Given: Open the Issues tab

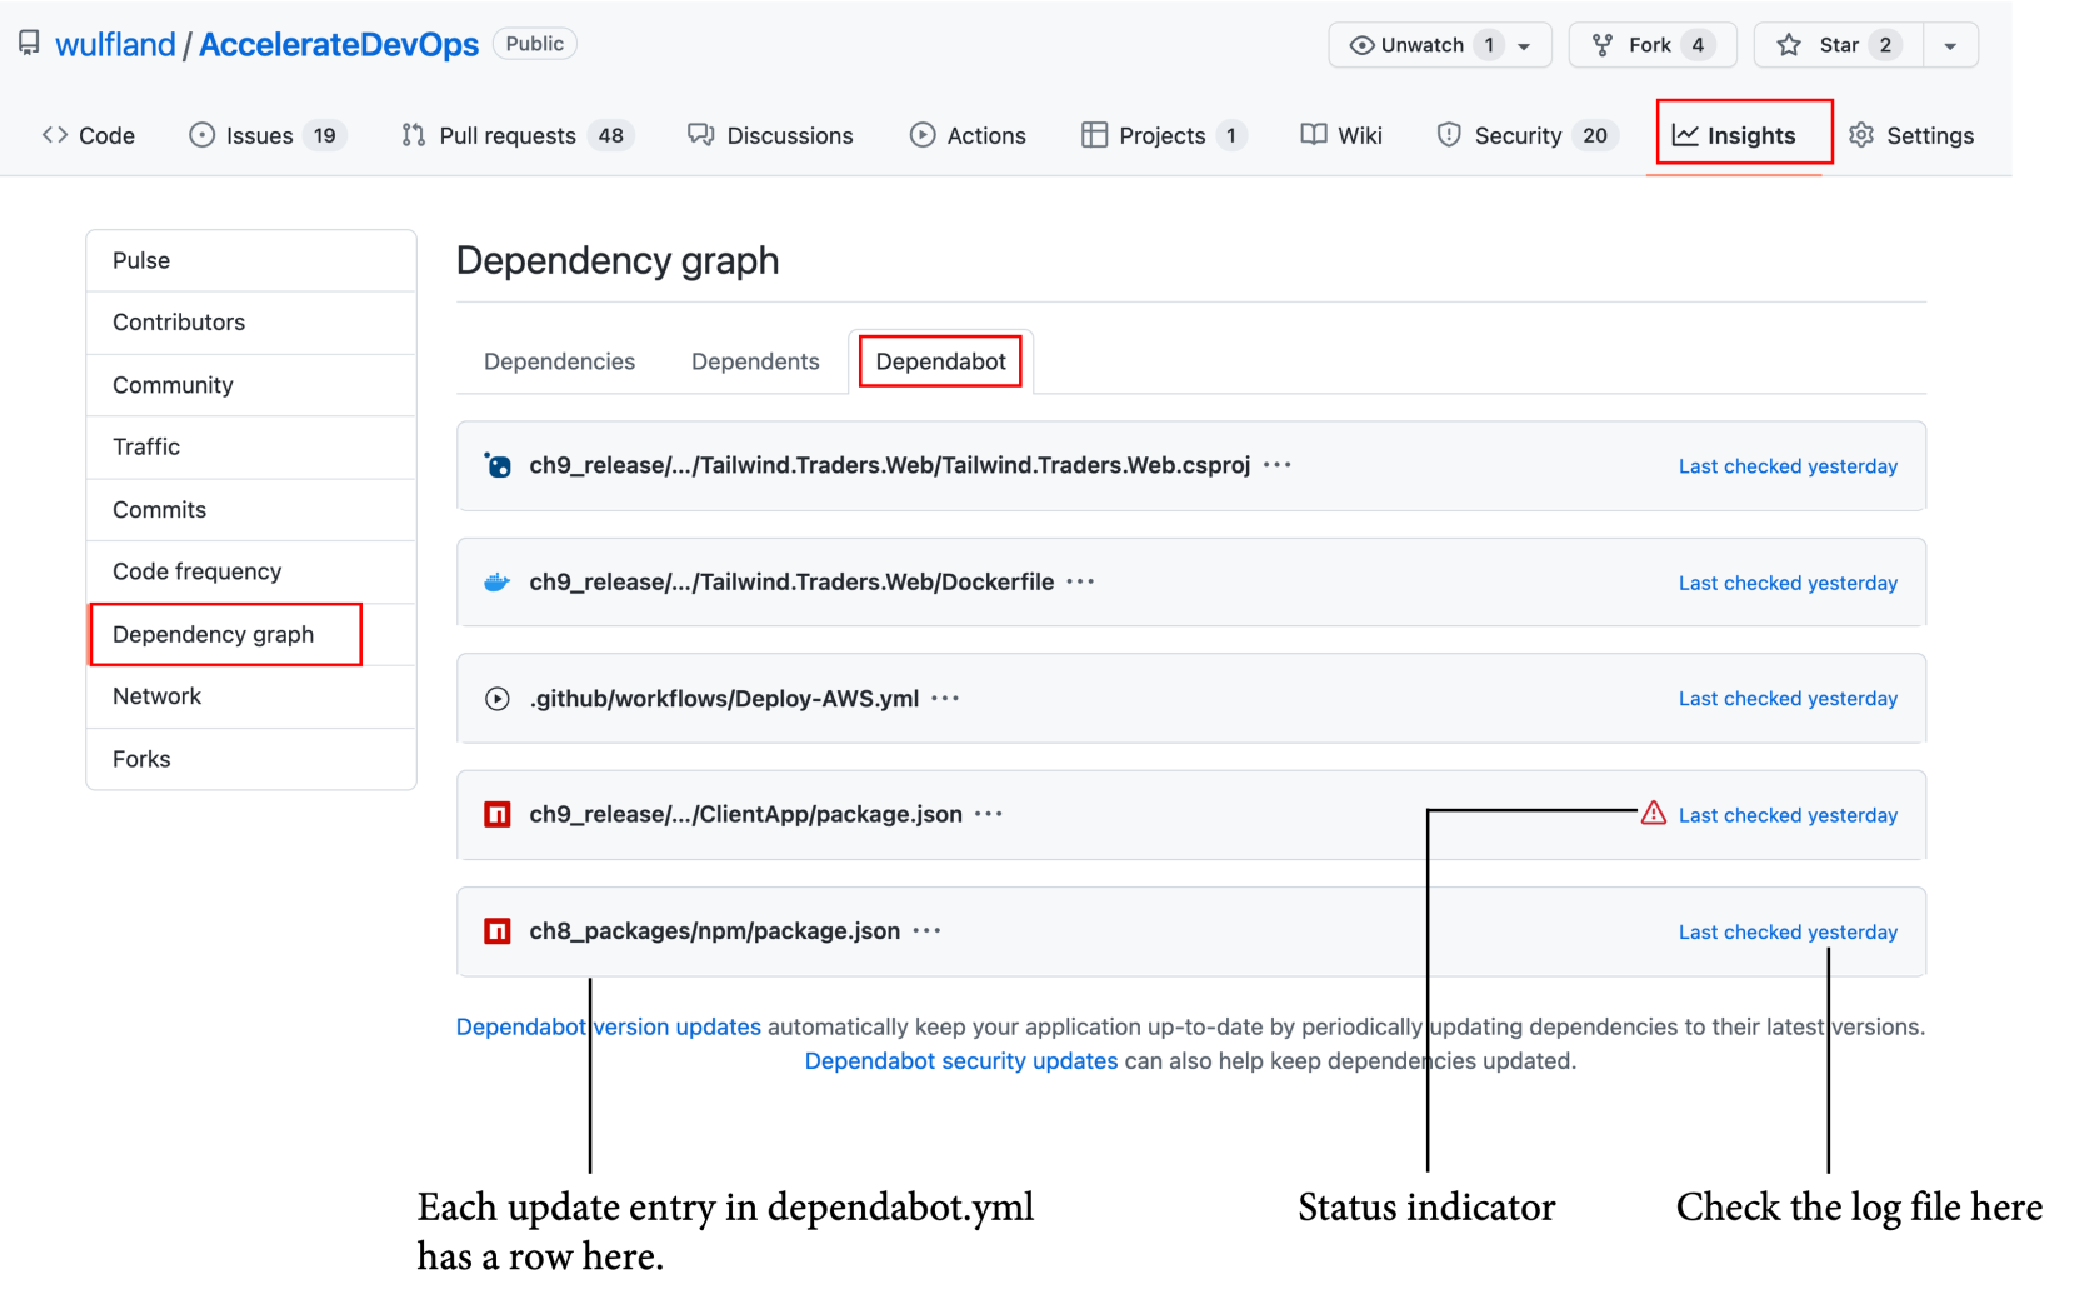Looking at the screenshot, I should (267, 135).
